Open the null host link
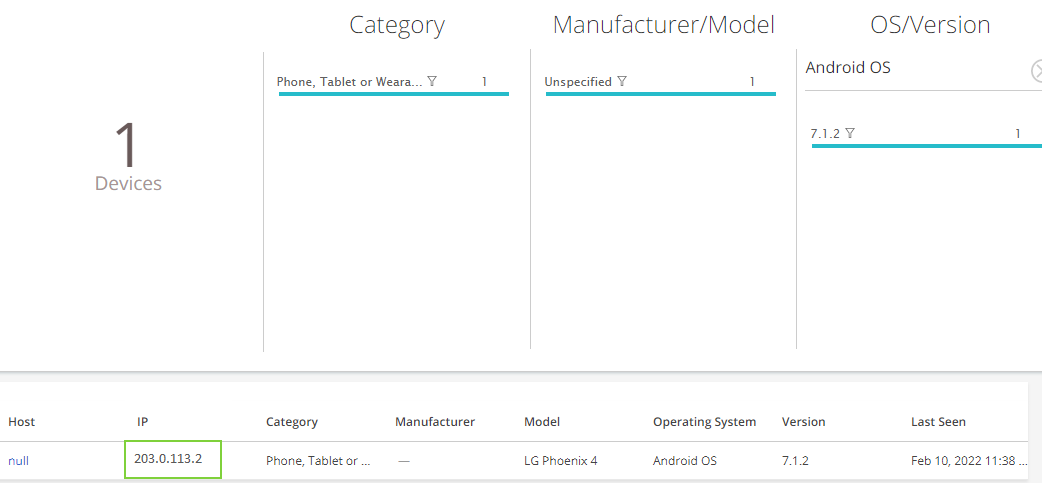 [x=19, y=461]
